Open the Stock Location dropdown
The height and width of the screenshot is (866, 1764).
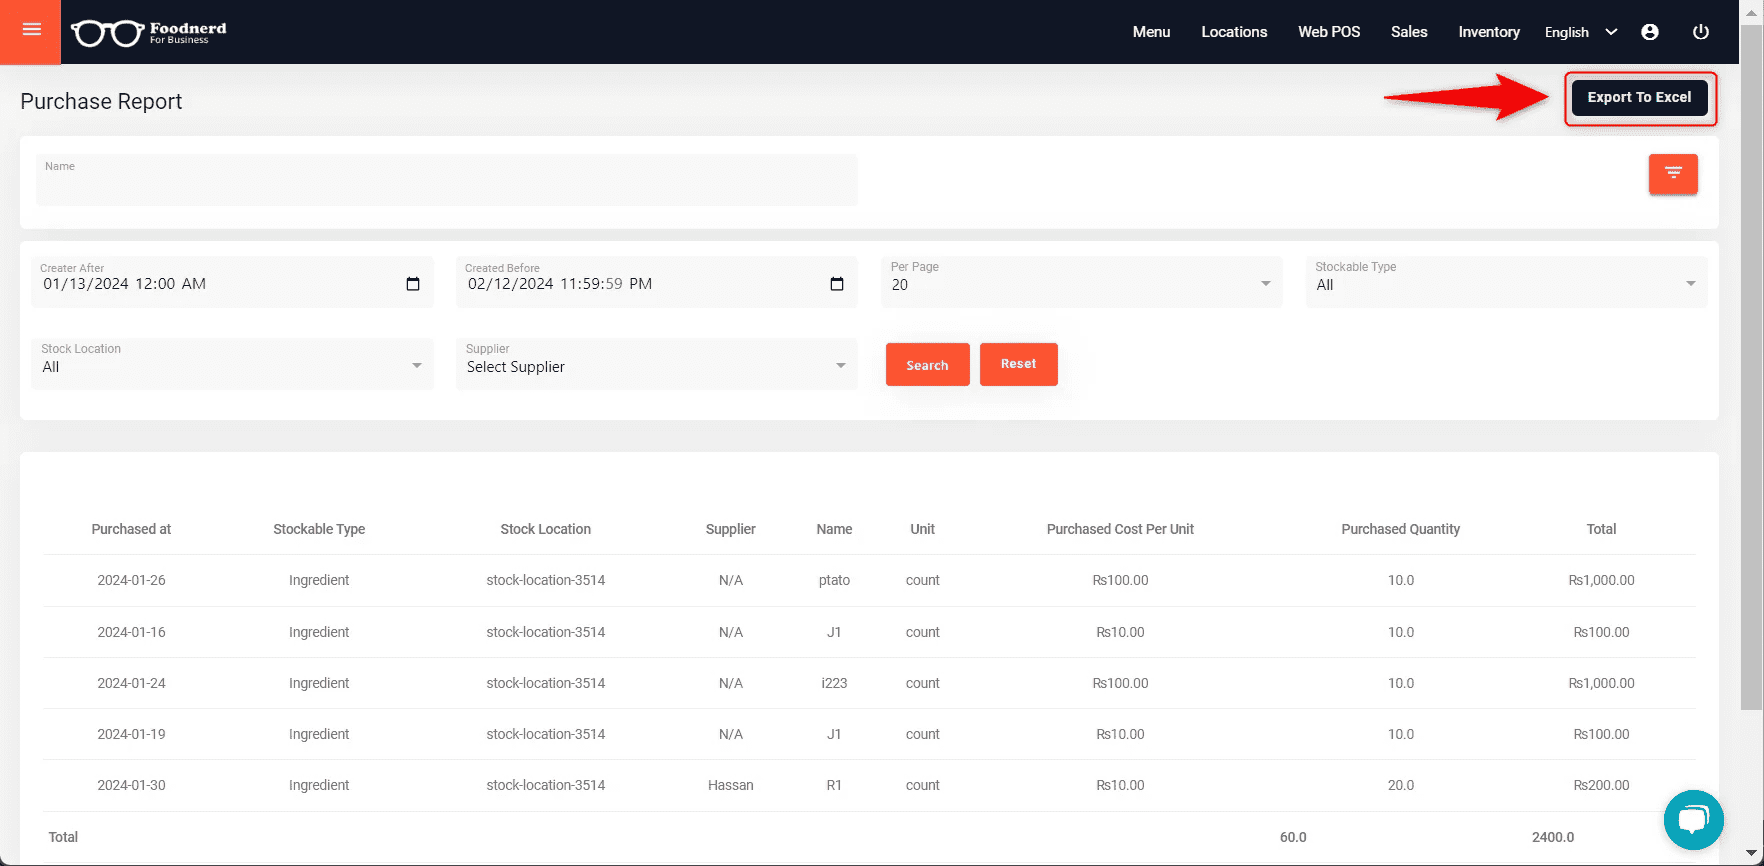pyautogui.click(x=232, y=364)
